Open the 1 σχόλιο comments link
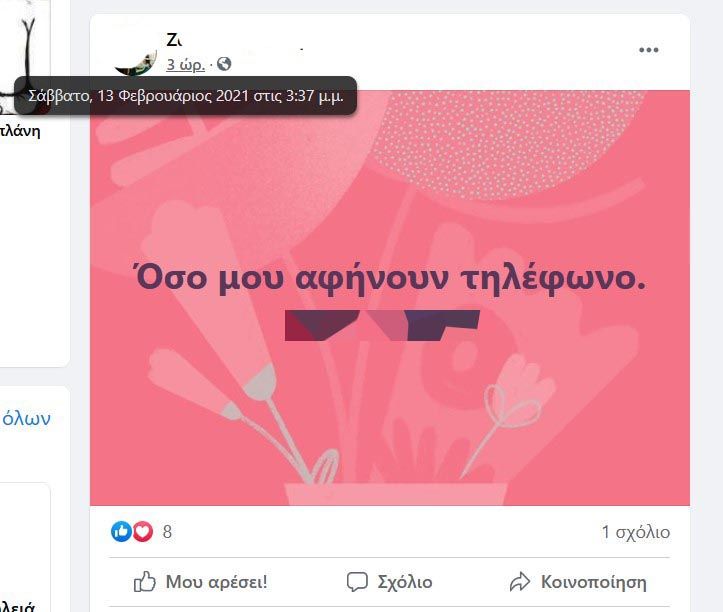723x612 pixels. (635, 532)
